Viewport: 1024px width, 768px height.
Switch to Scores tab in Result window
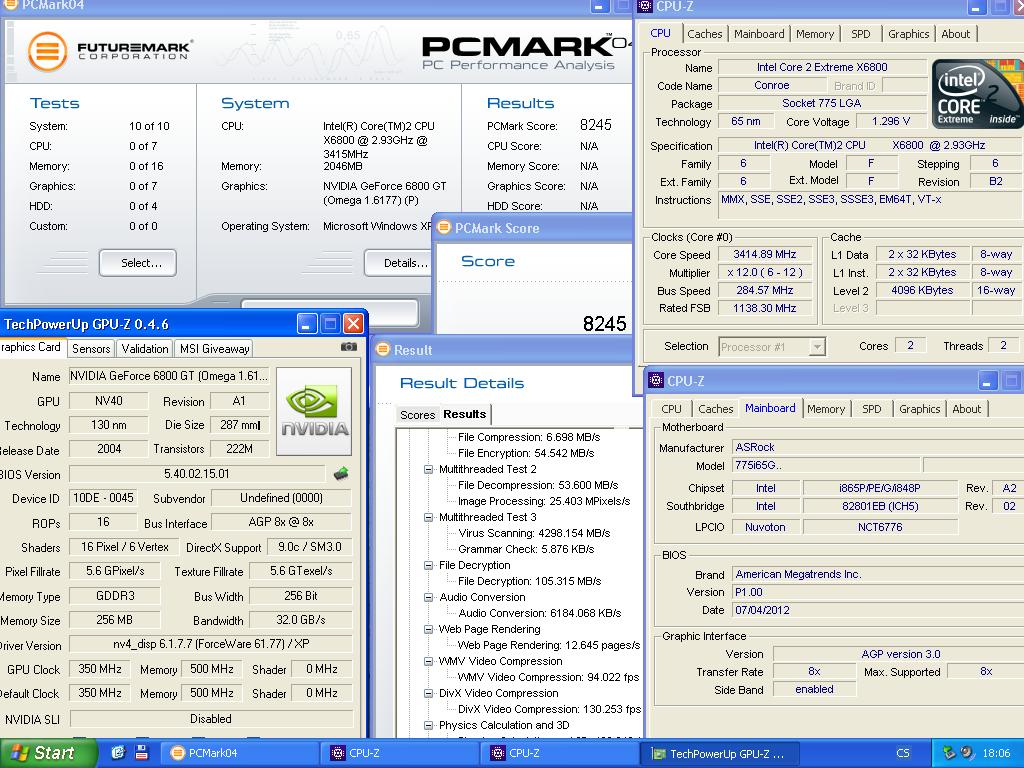417,415
